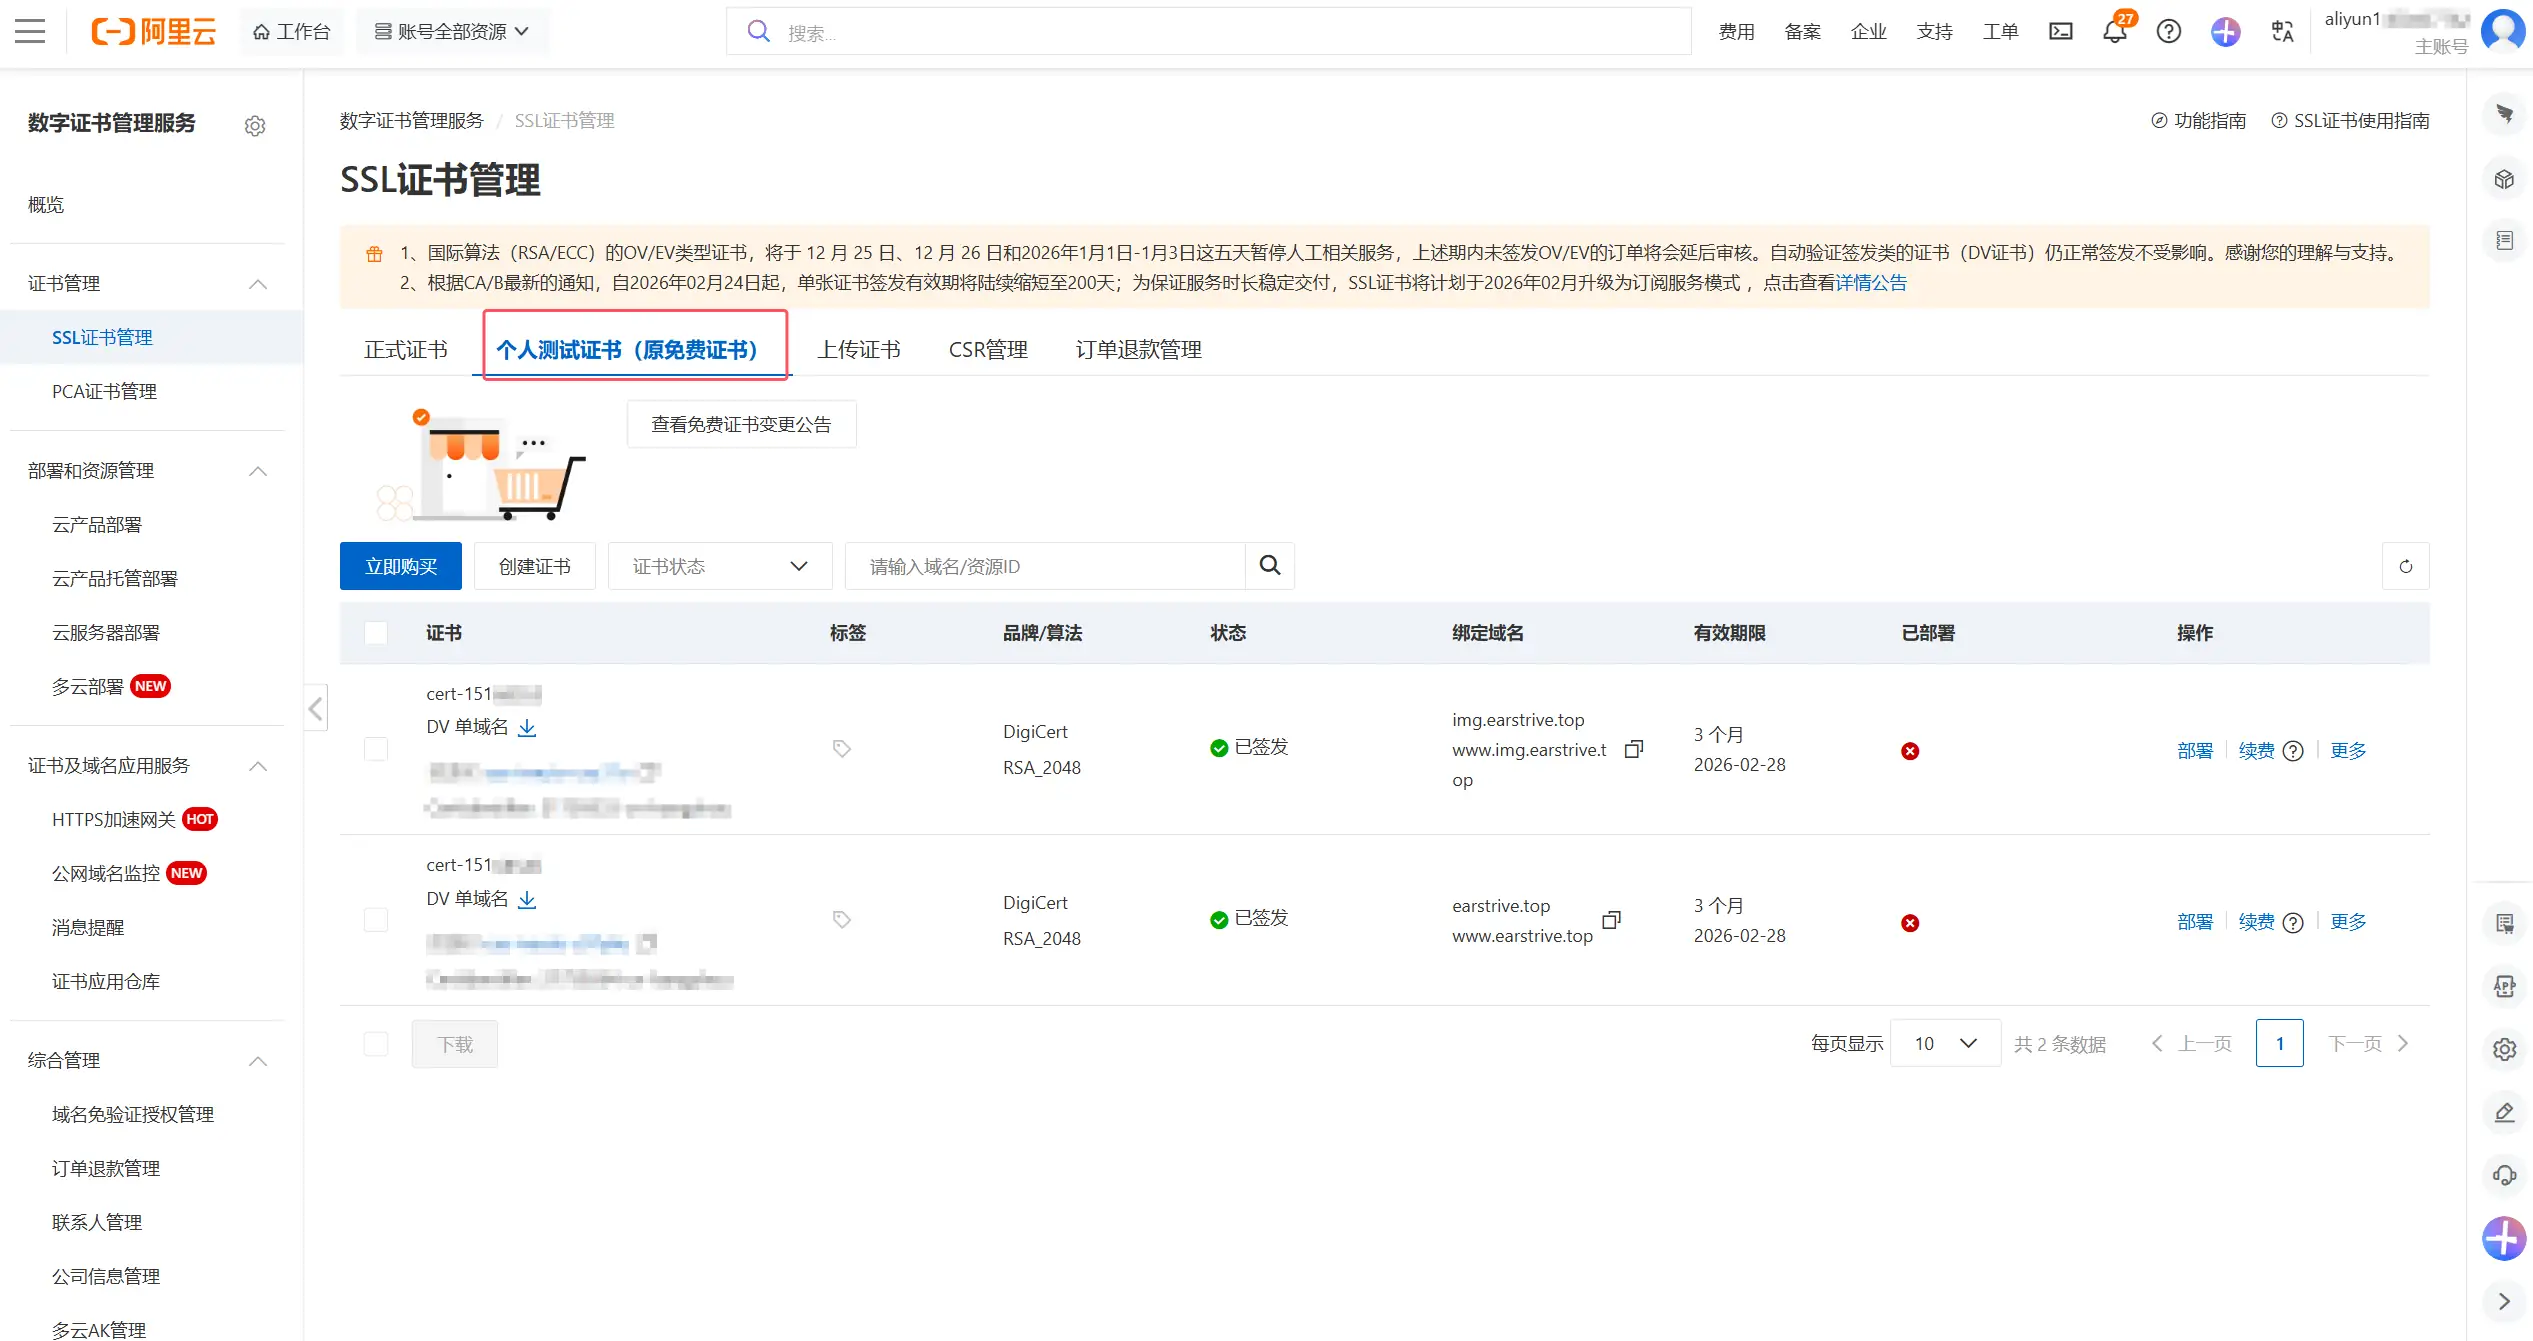Open the 详情公告 announcement link

tap(1874, 283)
